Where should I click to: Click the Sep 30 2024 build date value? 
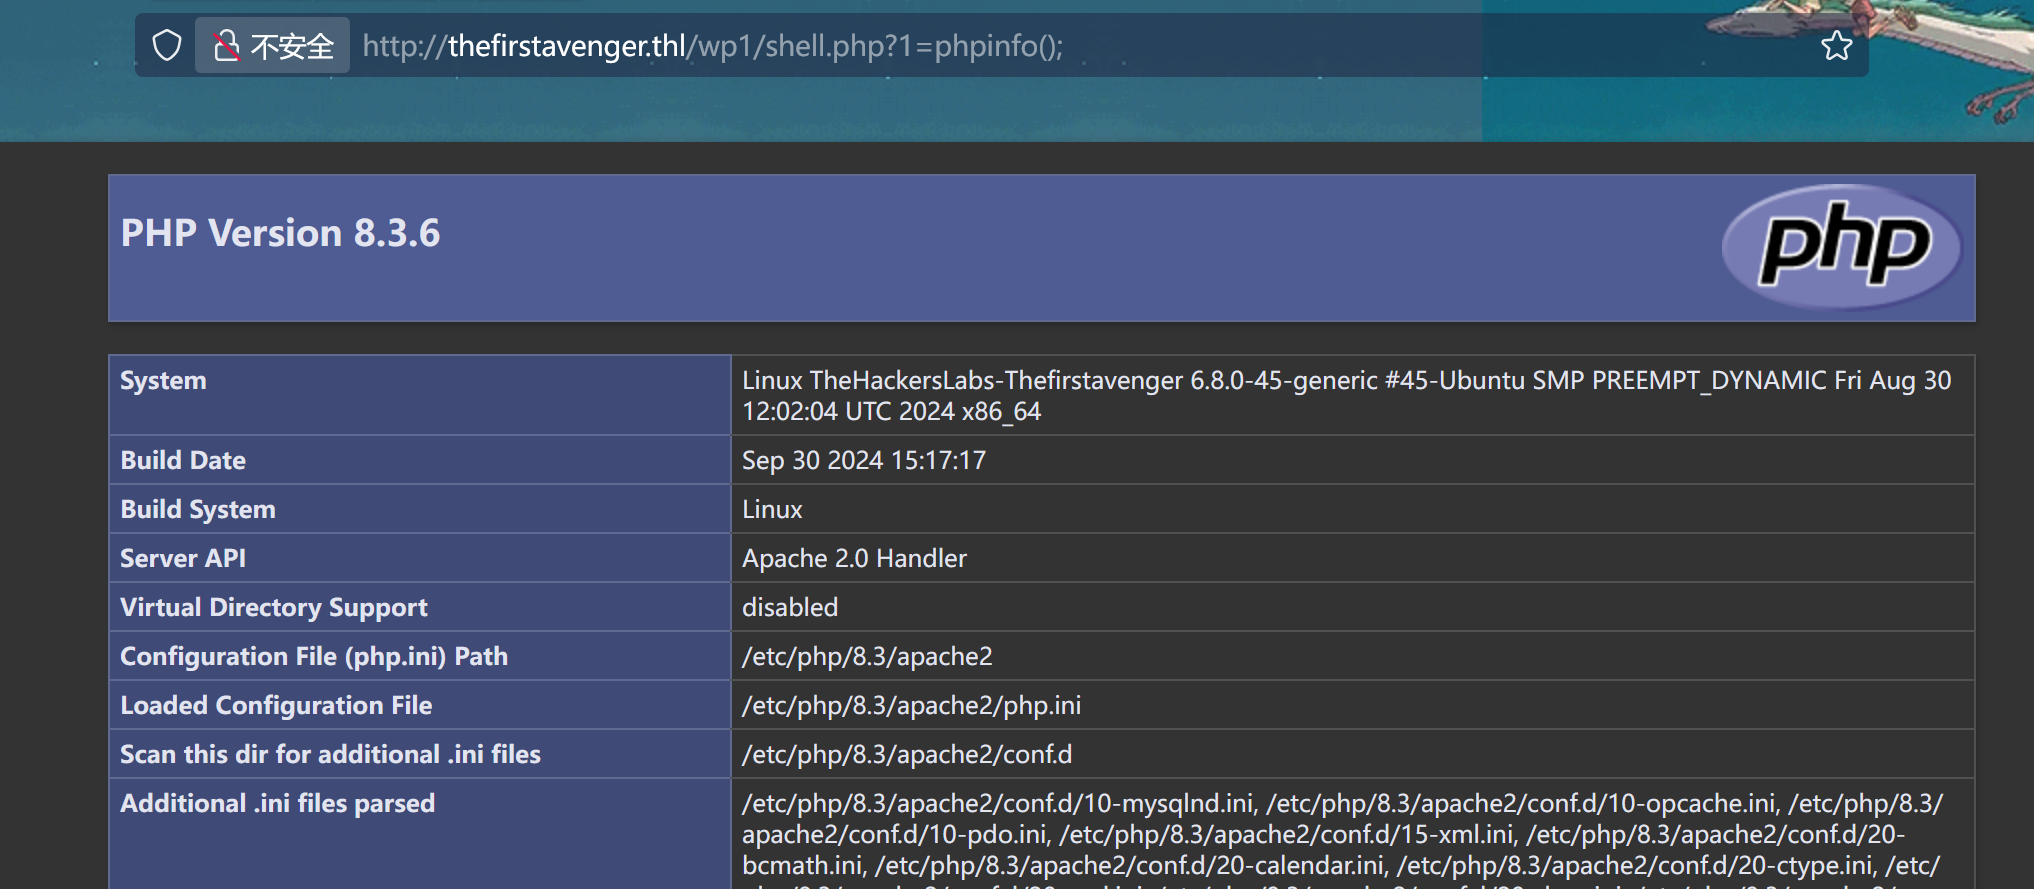pyautogui.click(x=864, y=460)
